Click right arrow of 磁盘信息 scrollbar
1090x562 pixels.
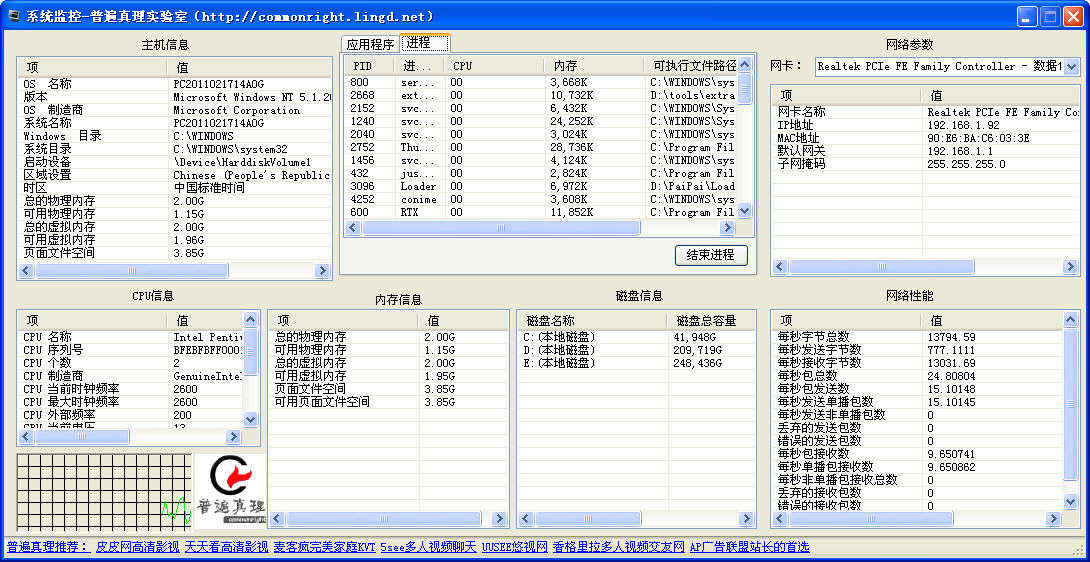click(746, 518)
